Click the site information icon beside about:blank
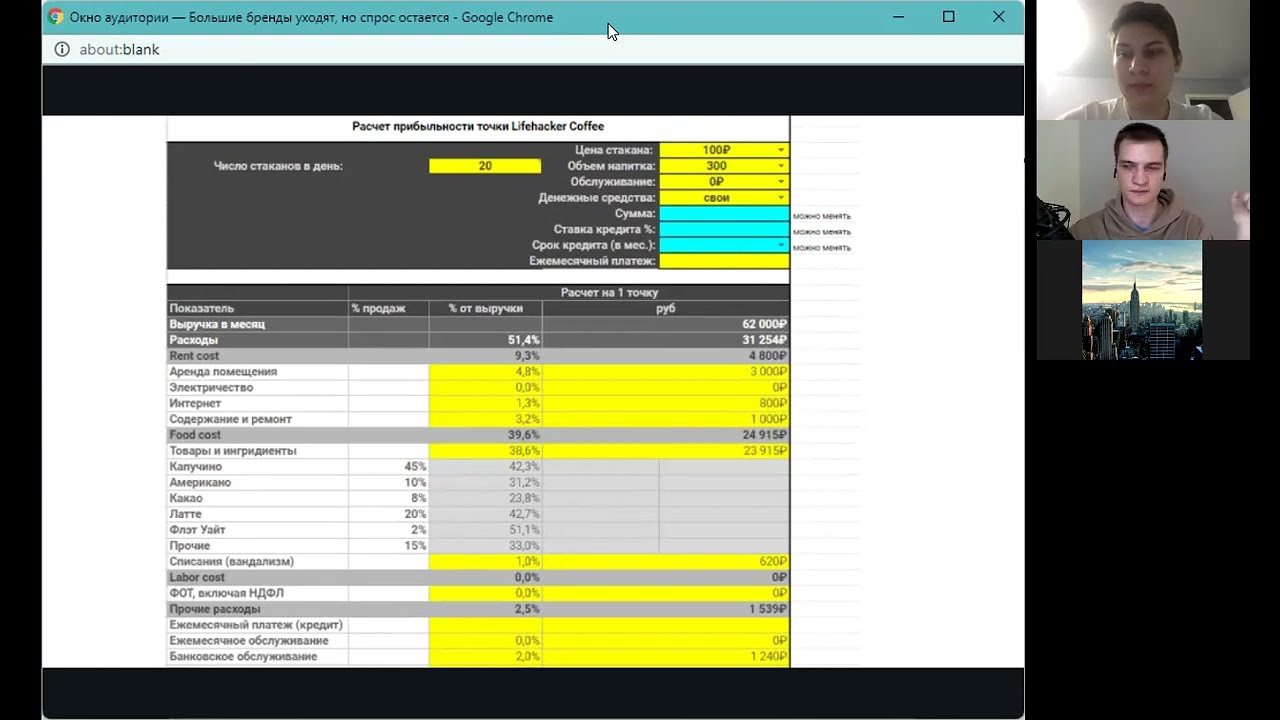The height and width of the screenshot is (720, 1280). [62, 49]
